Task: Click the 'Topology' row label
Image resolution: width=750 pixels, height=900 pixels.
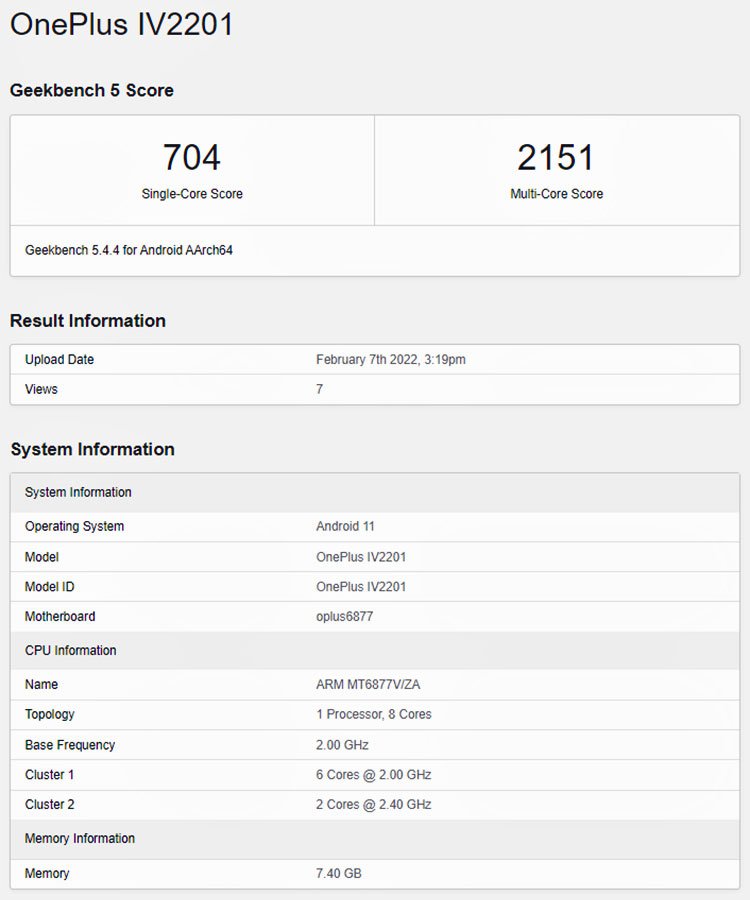Action: [x=49, y=714]
